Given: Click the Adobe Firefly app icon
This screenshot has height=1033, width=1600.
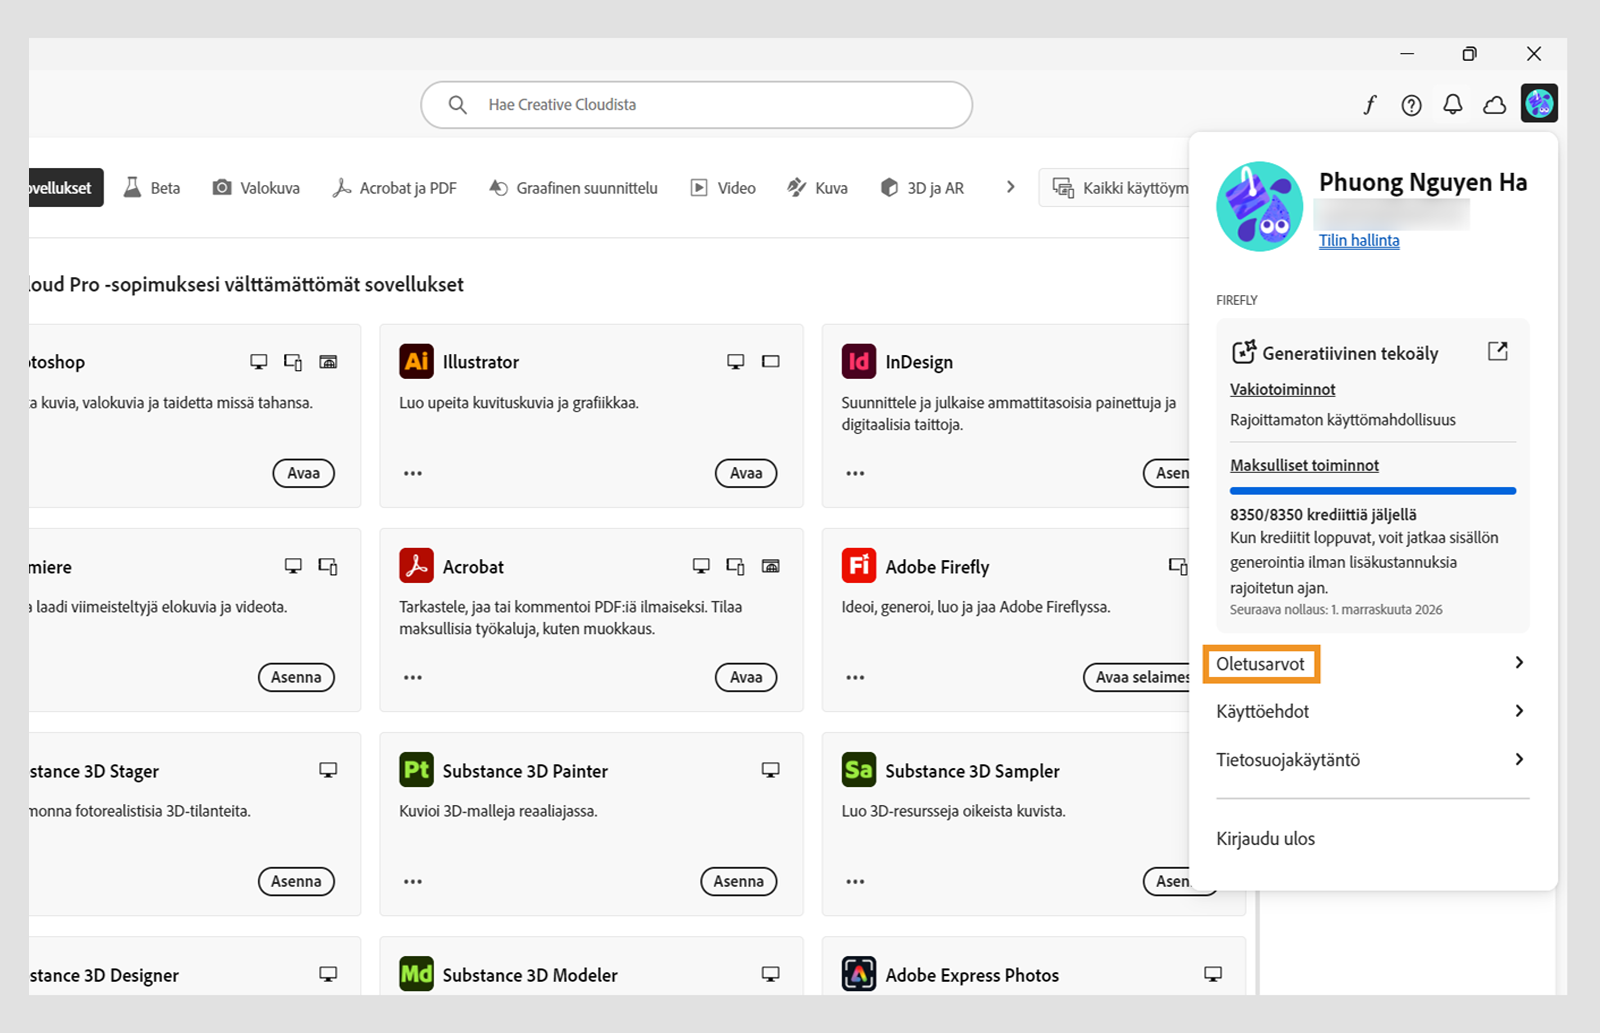Looking at the screenshot, I should (x=859, y=566).
